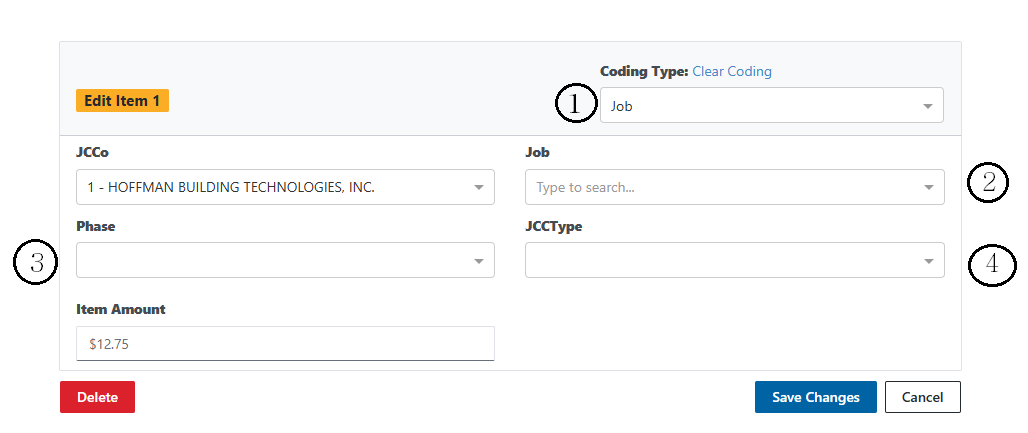The height and width of the screenshot is (433, 1028).
Task: Cancel editing the item
Action: (922, 397)
